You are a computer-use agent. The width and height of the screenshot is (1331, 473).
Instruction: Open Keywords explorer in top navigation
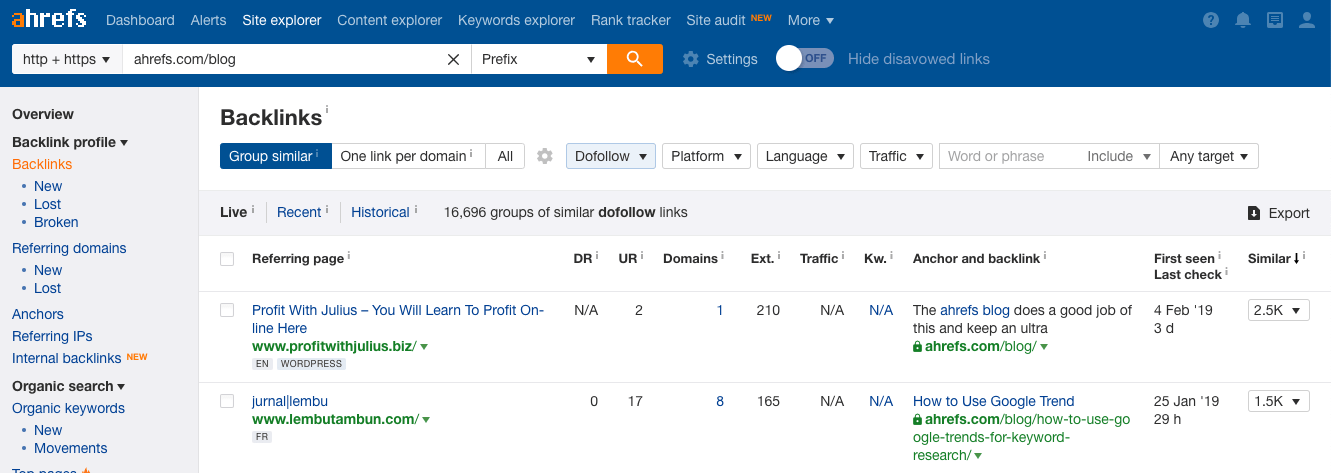[x=516, y=20]
